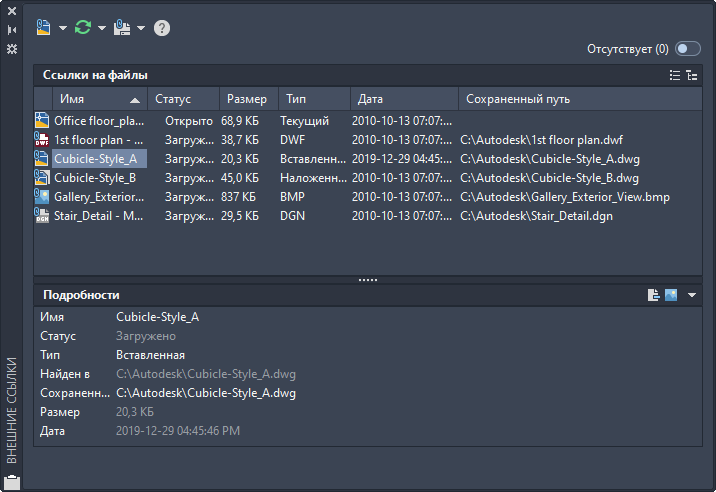Screen dimensions: 716x492
Task: Click the Change Path toolbar icon
Action: [122, 28]
